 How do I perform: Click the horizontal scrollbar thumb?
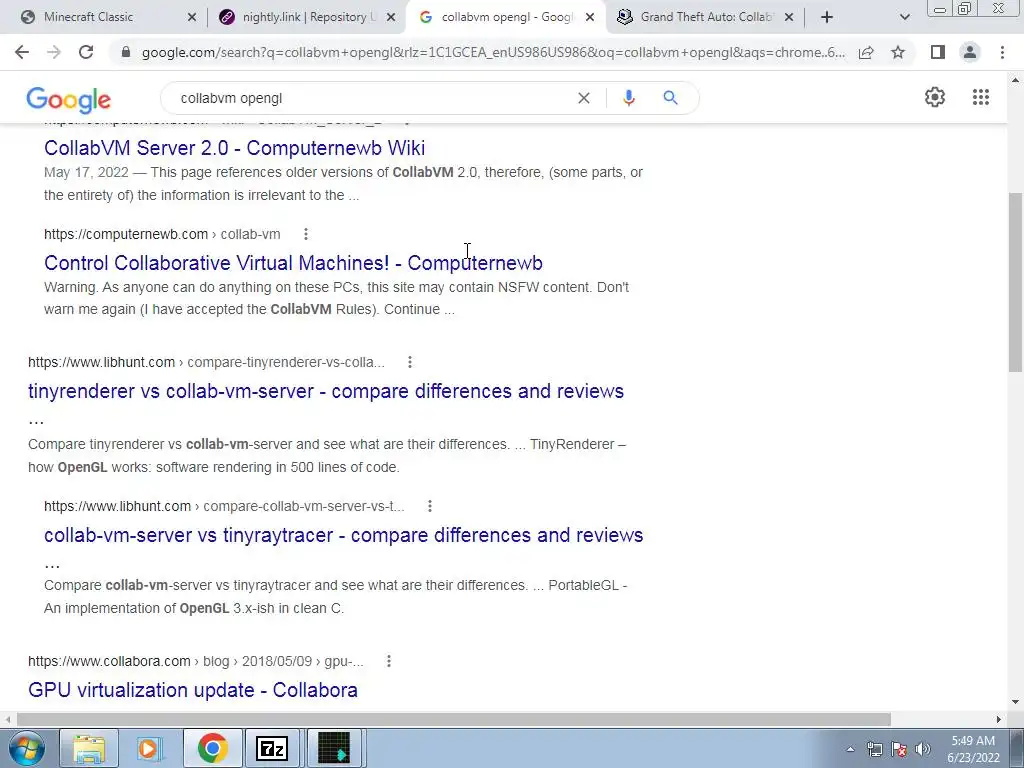click(x=454, y=719)
